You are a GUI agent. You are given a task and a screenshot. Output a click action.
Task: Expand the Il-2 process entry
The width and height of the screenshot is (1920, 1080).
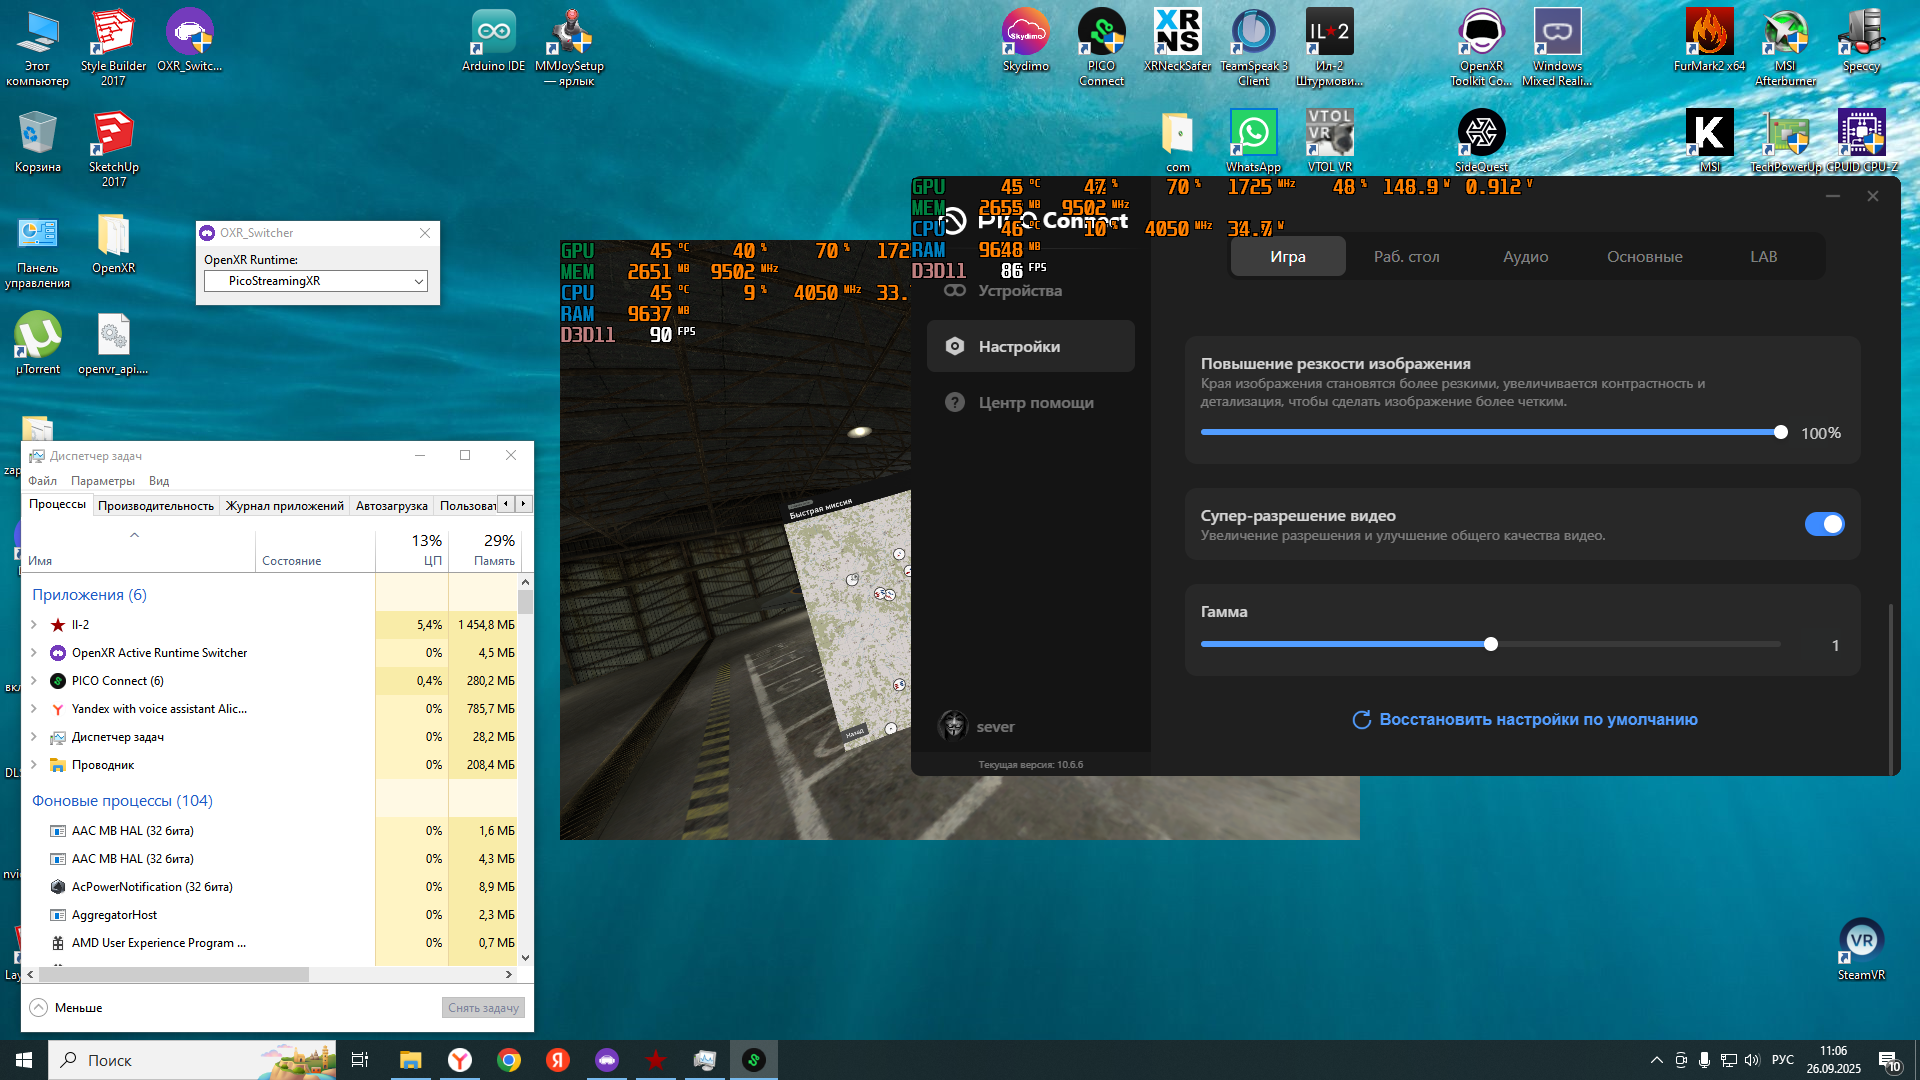pos(34,625)
